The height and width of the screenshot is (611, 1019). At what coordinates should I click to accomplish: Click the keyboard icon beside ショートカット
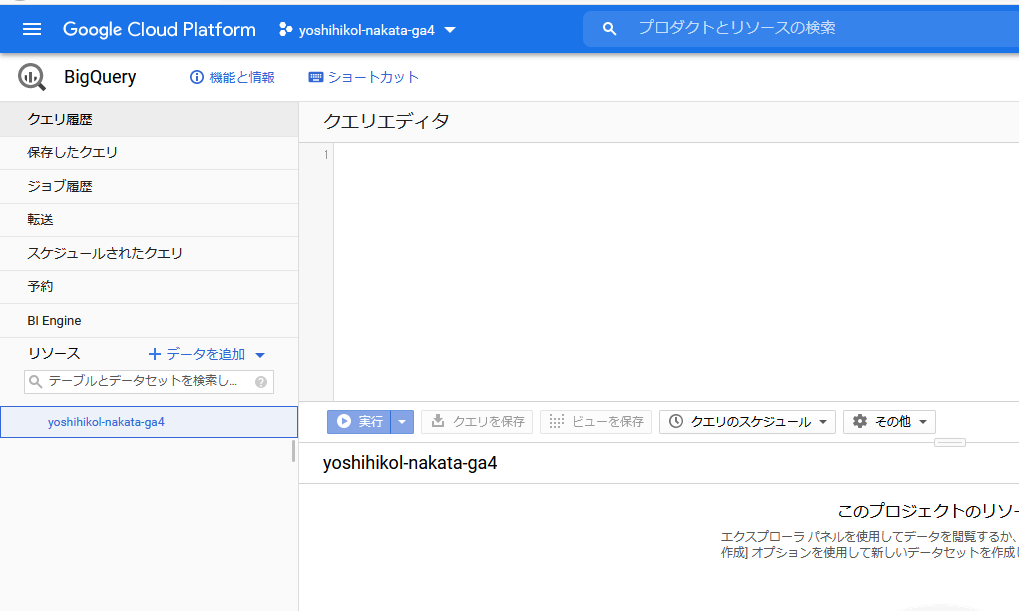tap(316, 77)
